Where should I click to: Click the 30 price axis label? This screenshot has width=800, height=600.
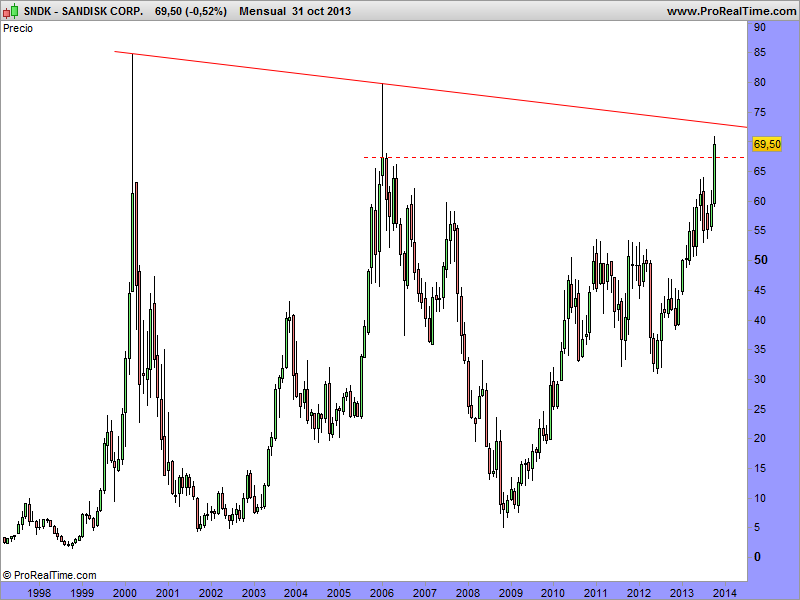coord(760,379)
